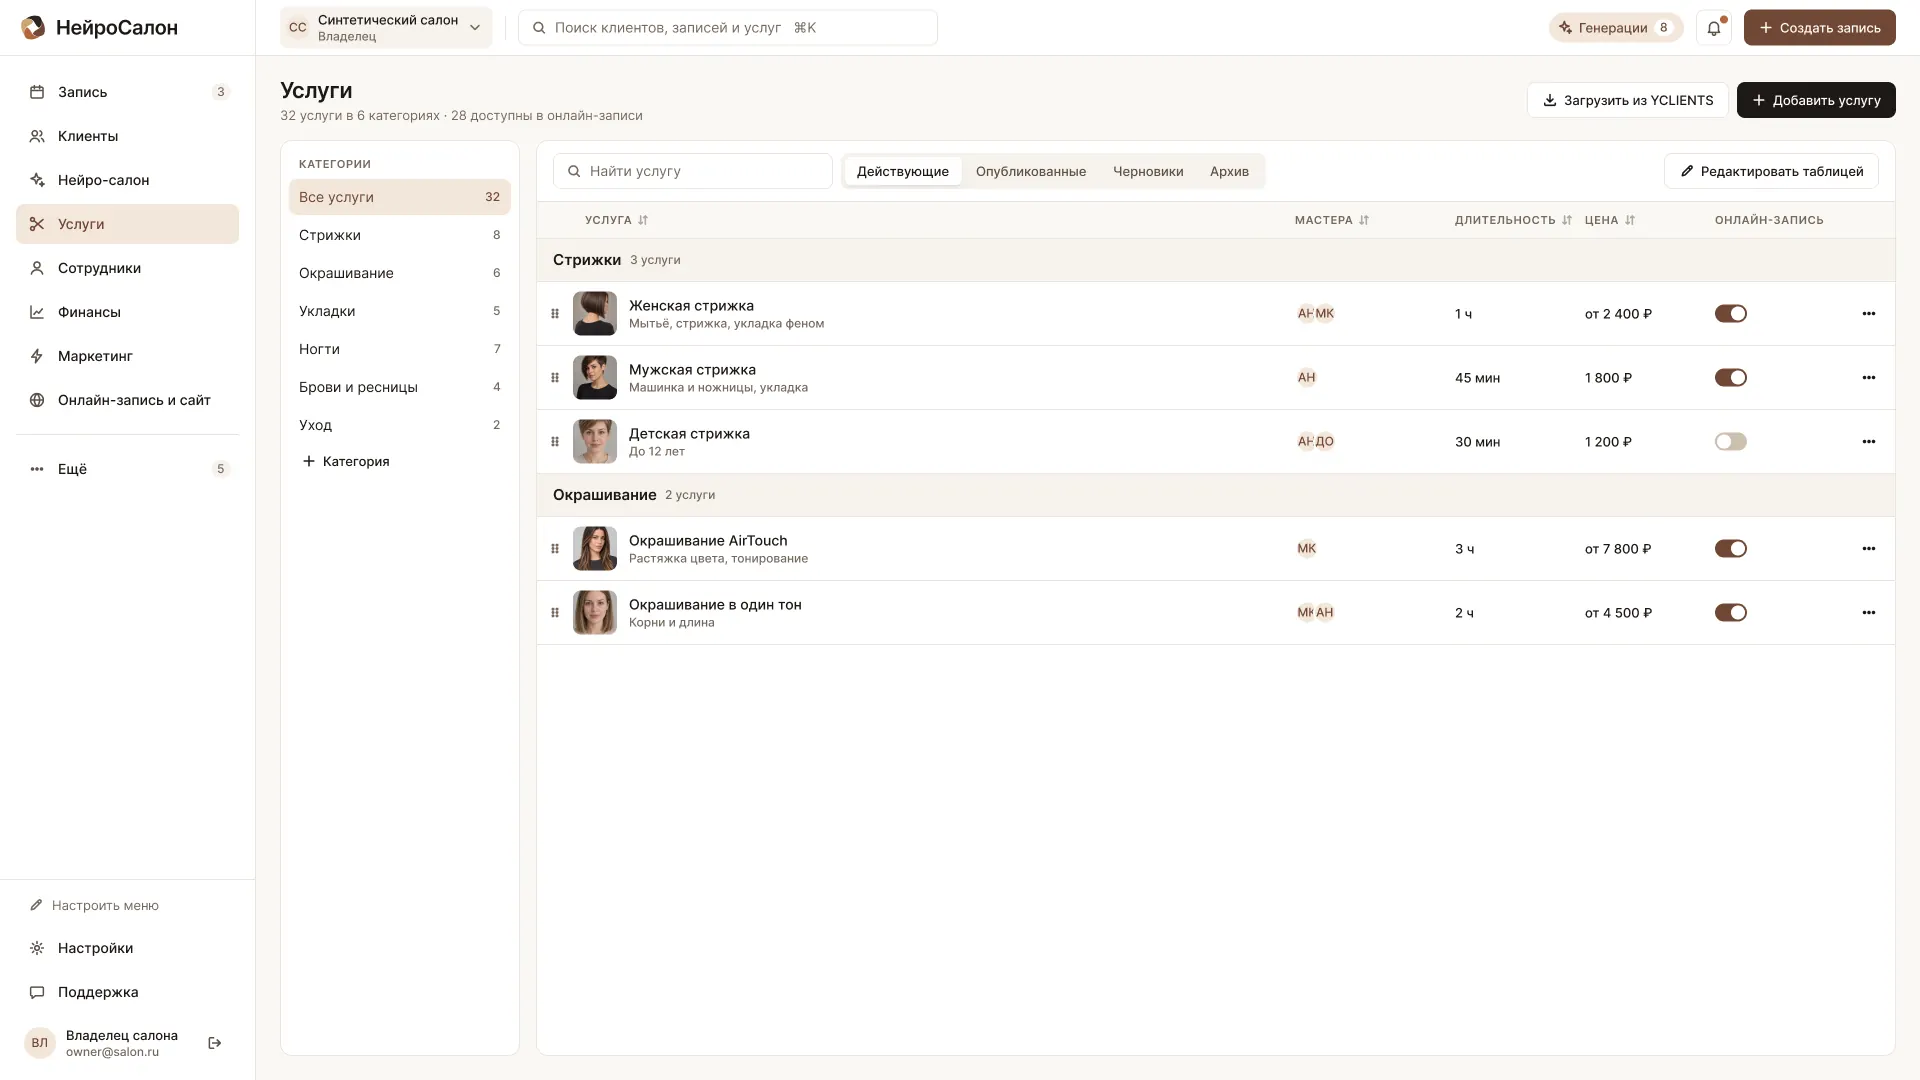Open notifications bell icon
Image resolution: width=1920 pixels, height=1080 pixels.
click(x=1714, y=28)
